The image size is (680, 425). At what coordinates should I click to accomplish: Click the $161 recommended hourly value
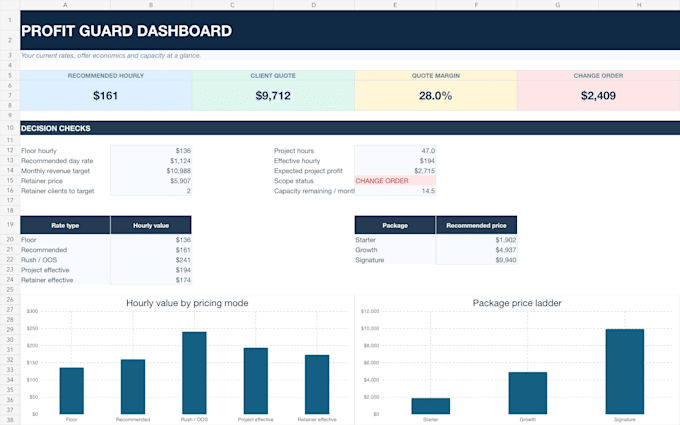coord(105,95)
